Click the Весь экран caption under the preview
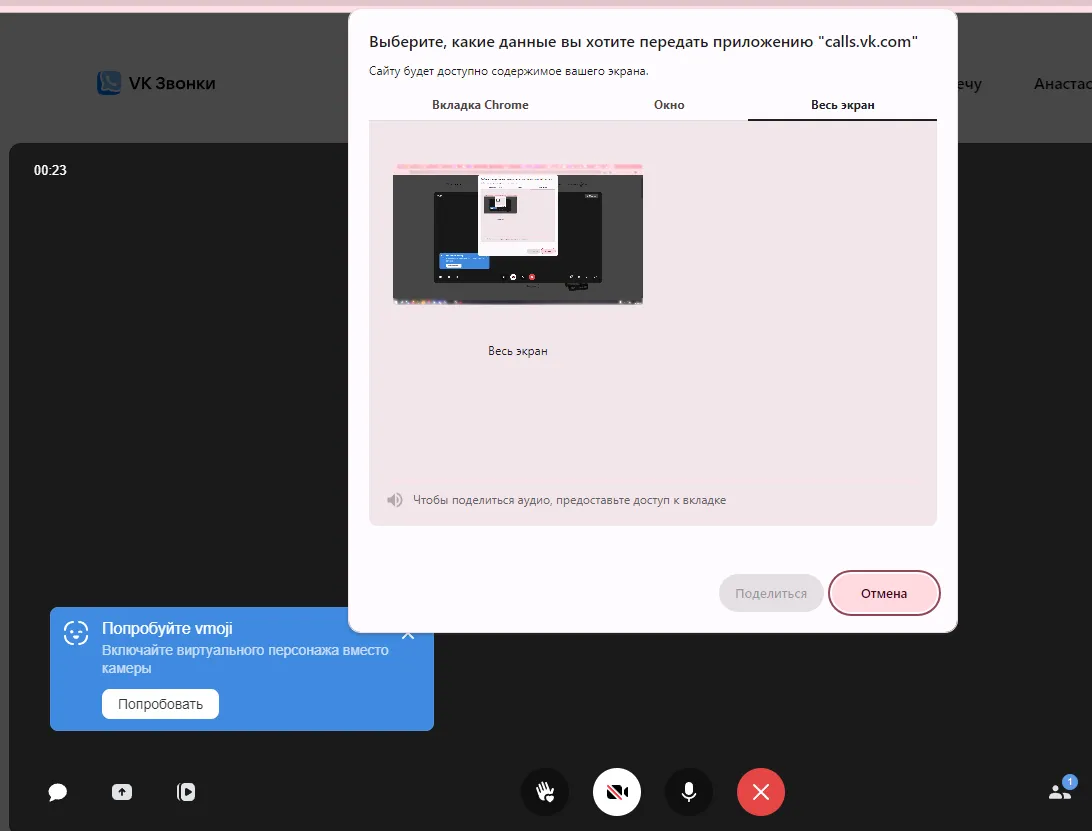The width and height of the screenshot is (1092, 831). click(x=517, y=351)
